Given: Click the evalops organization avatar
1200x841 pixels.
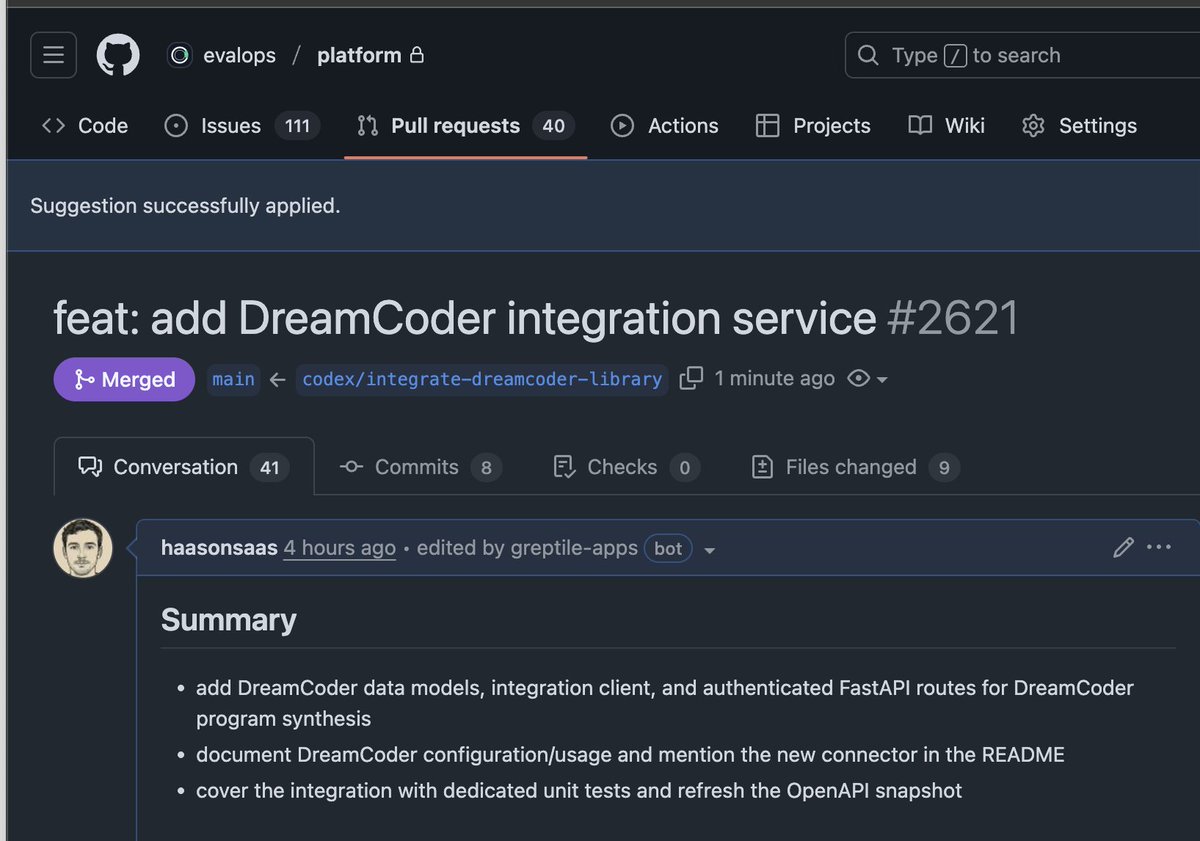Looking at the screenshot, I should click(x=180, y=56).
